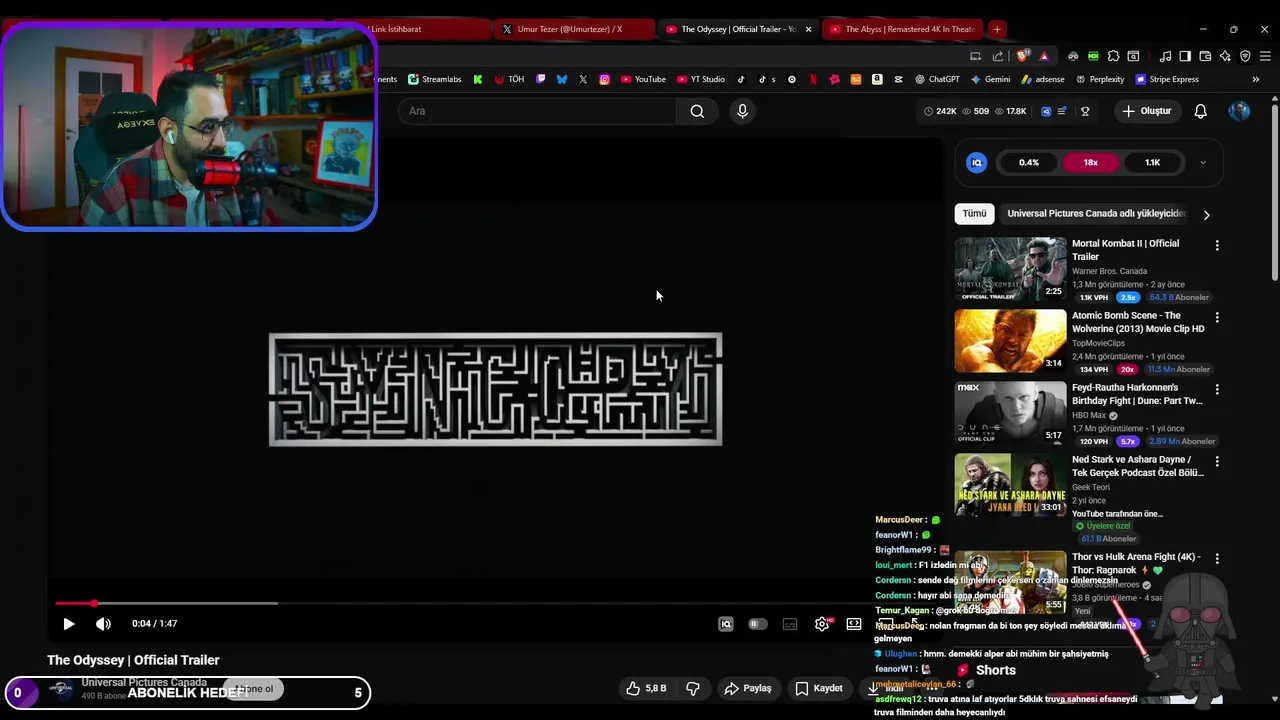
Task: Open adsense bookmark
Action: pyautogui.click(x=1043, y=79)
